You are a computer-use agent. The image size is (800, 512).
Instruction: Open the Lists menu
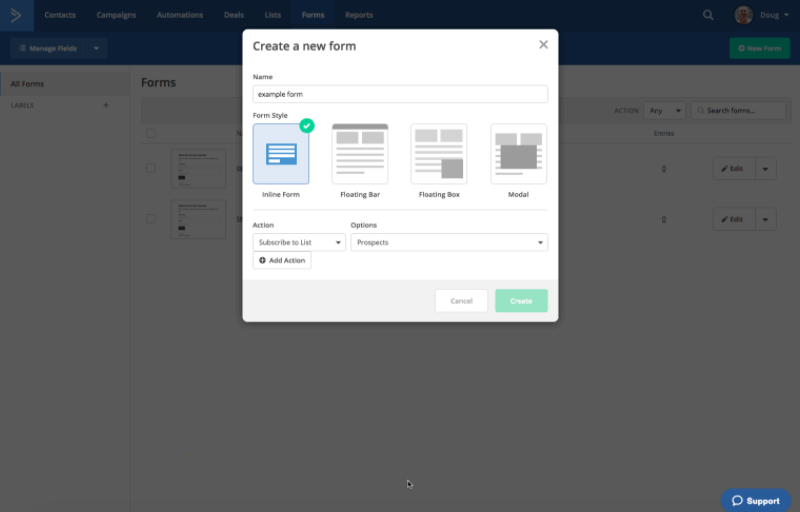(x=272, y=15)
